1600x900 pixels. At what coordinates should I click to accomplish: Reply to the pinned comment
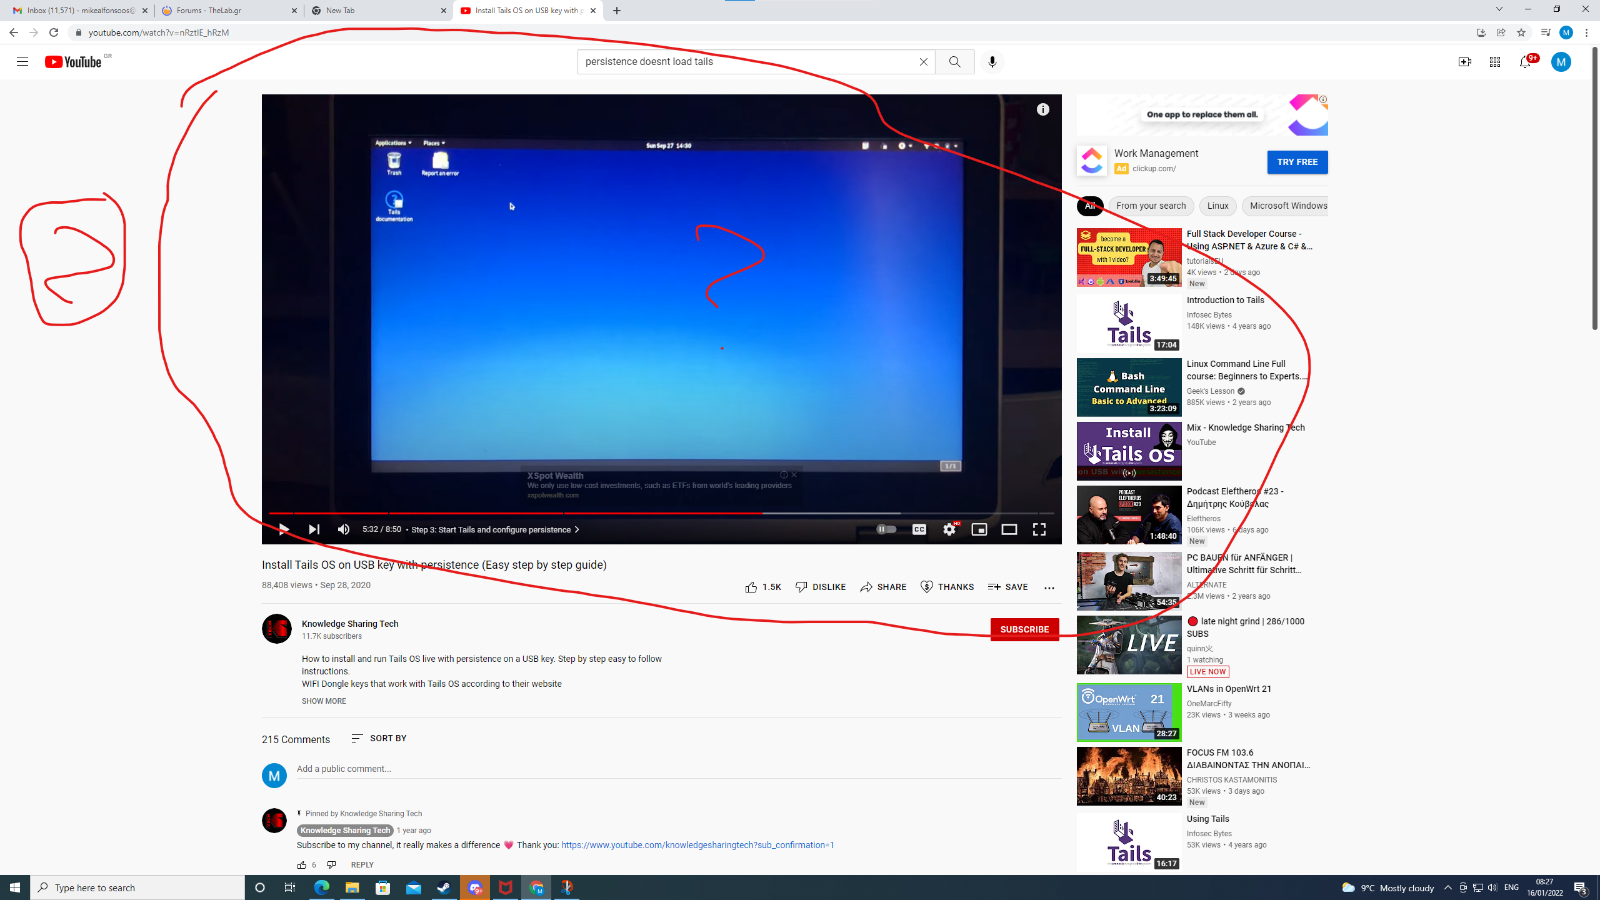coord(362,865)
